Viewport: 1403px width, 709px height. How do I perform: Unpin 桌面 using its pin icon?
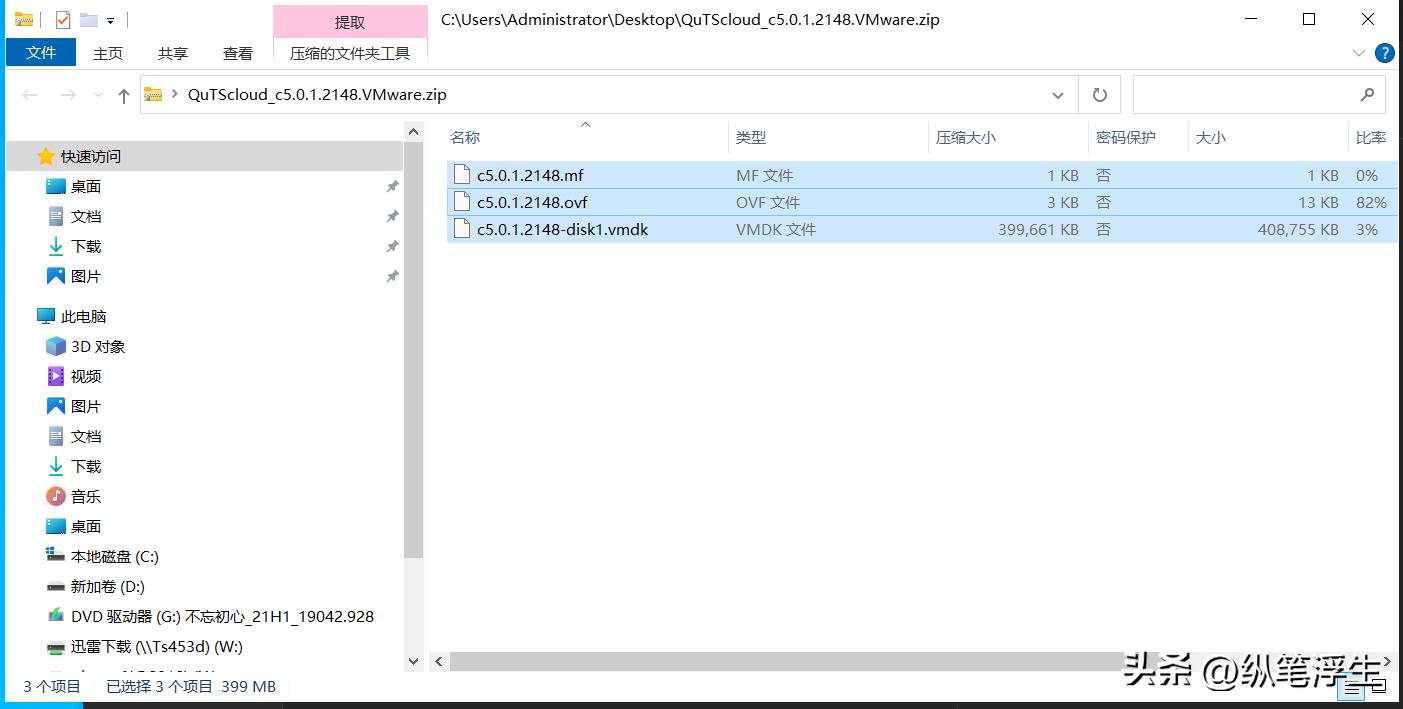coord(392,187)
